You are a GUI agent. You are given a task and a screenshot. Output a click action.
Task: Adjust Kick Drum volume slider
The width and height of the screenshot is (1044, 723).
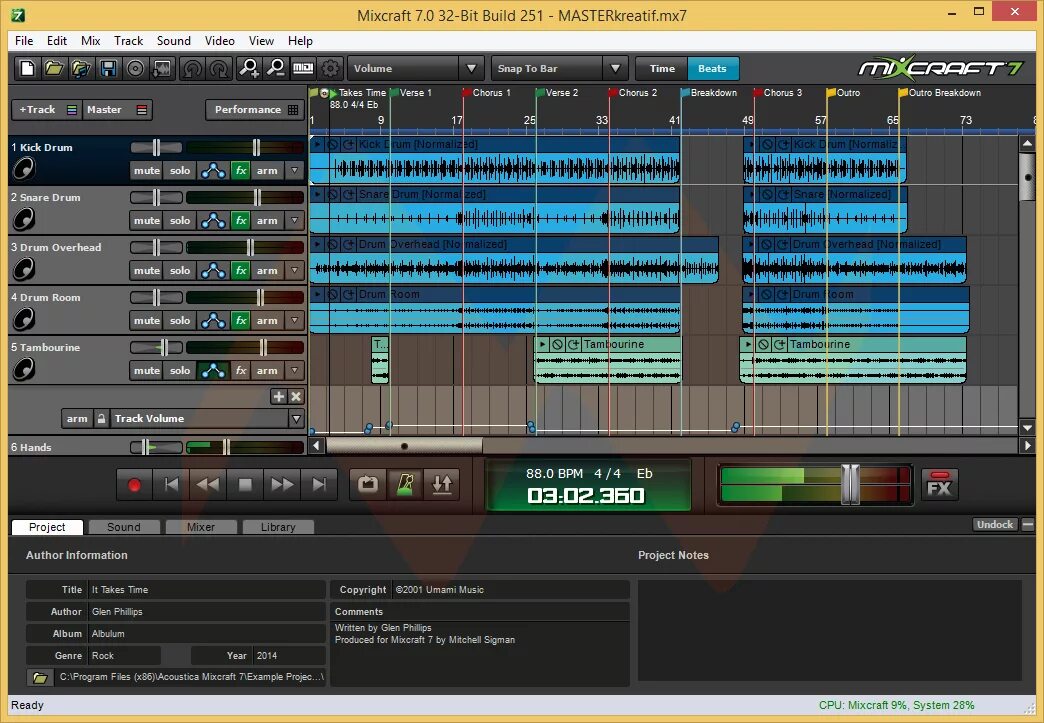point(256,148)
